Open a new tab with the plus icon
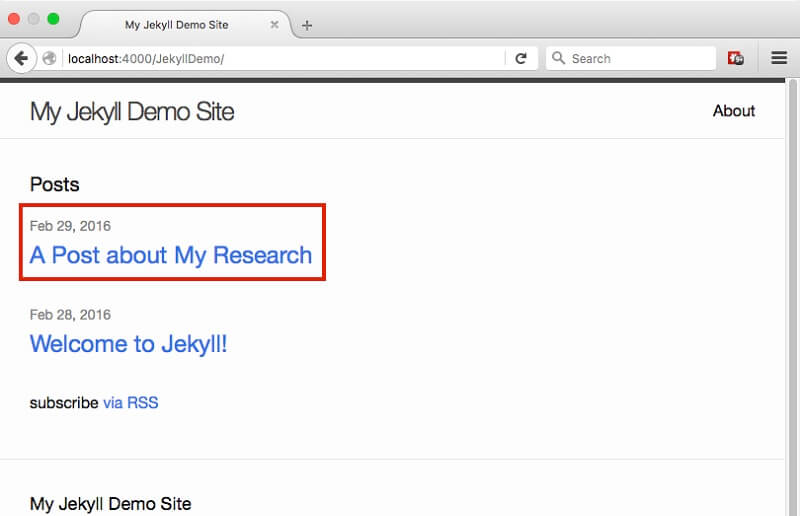This screenshot has height=516, width=800. tap(307, 25)
